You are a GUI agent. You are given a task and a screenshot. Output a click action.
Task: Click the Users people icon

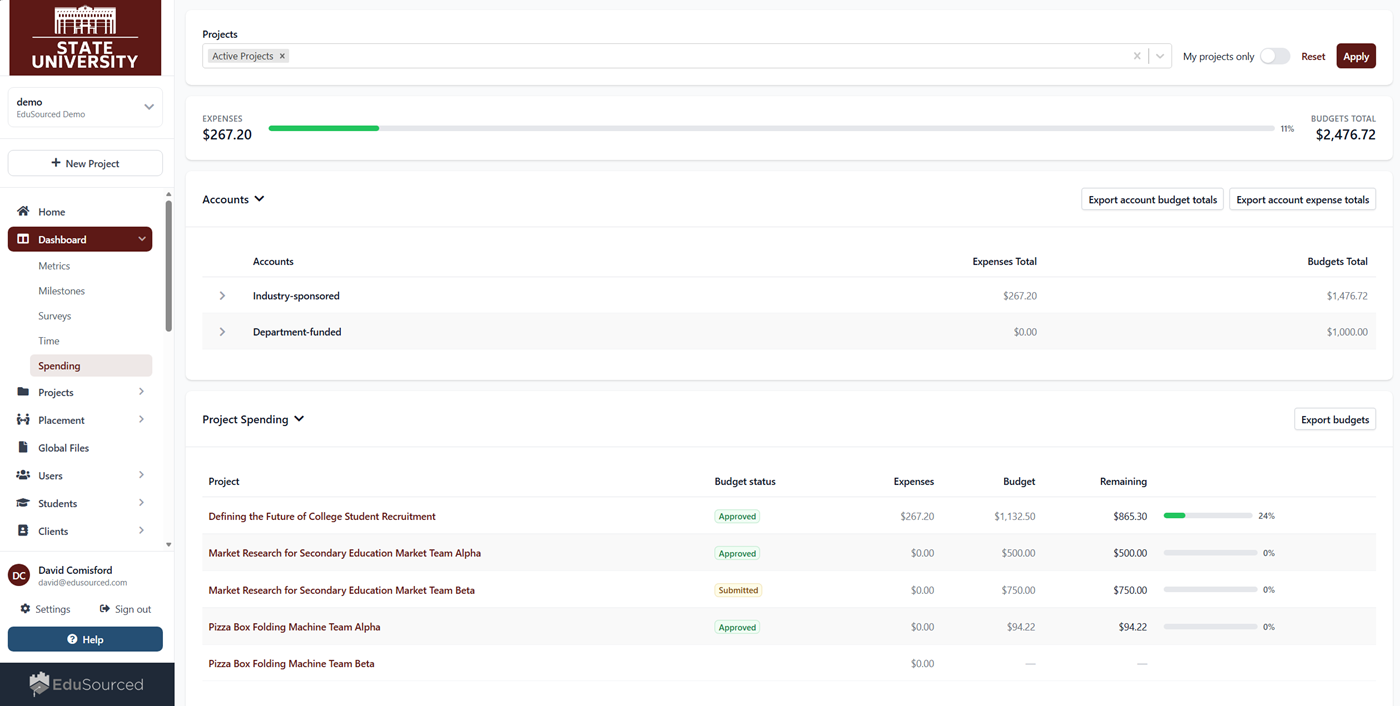[23, 476]
